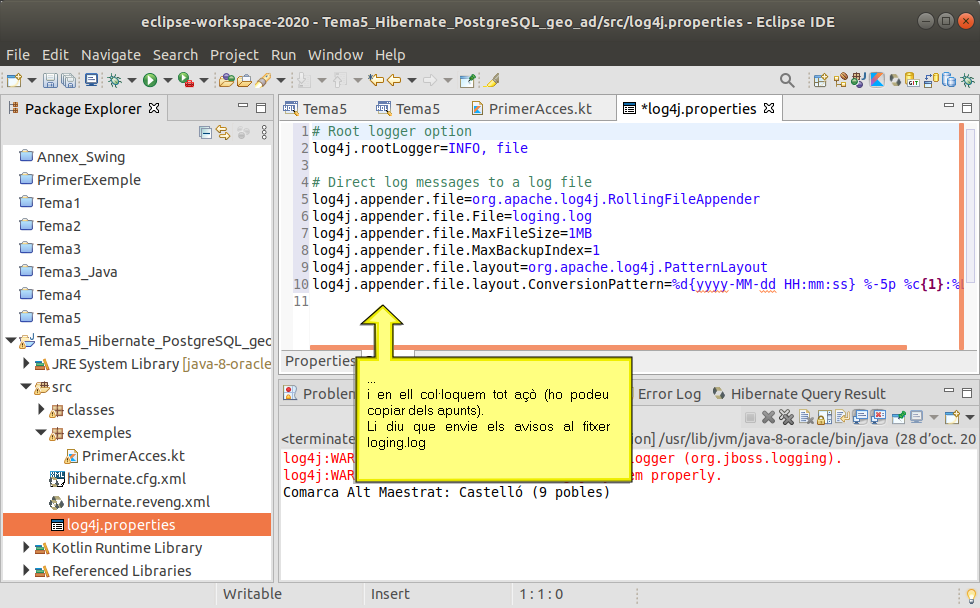
Task: Click the Save All toolbar icon
Action: click(x=69, y=80)
